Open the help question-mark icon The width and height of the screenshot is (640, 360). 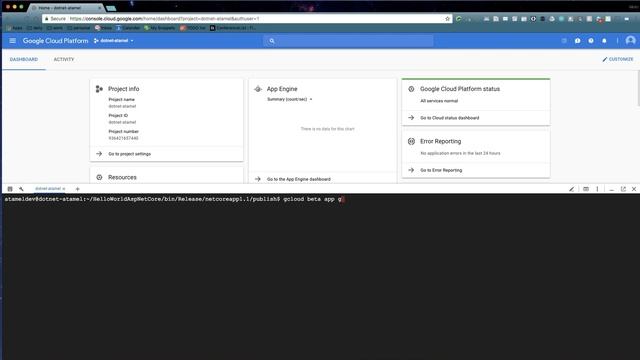(591, 41)
